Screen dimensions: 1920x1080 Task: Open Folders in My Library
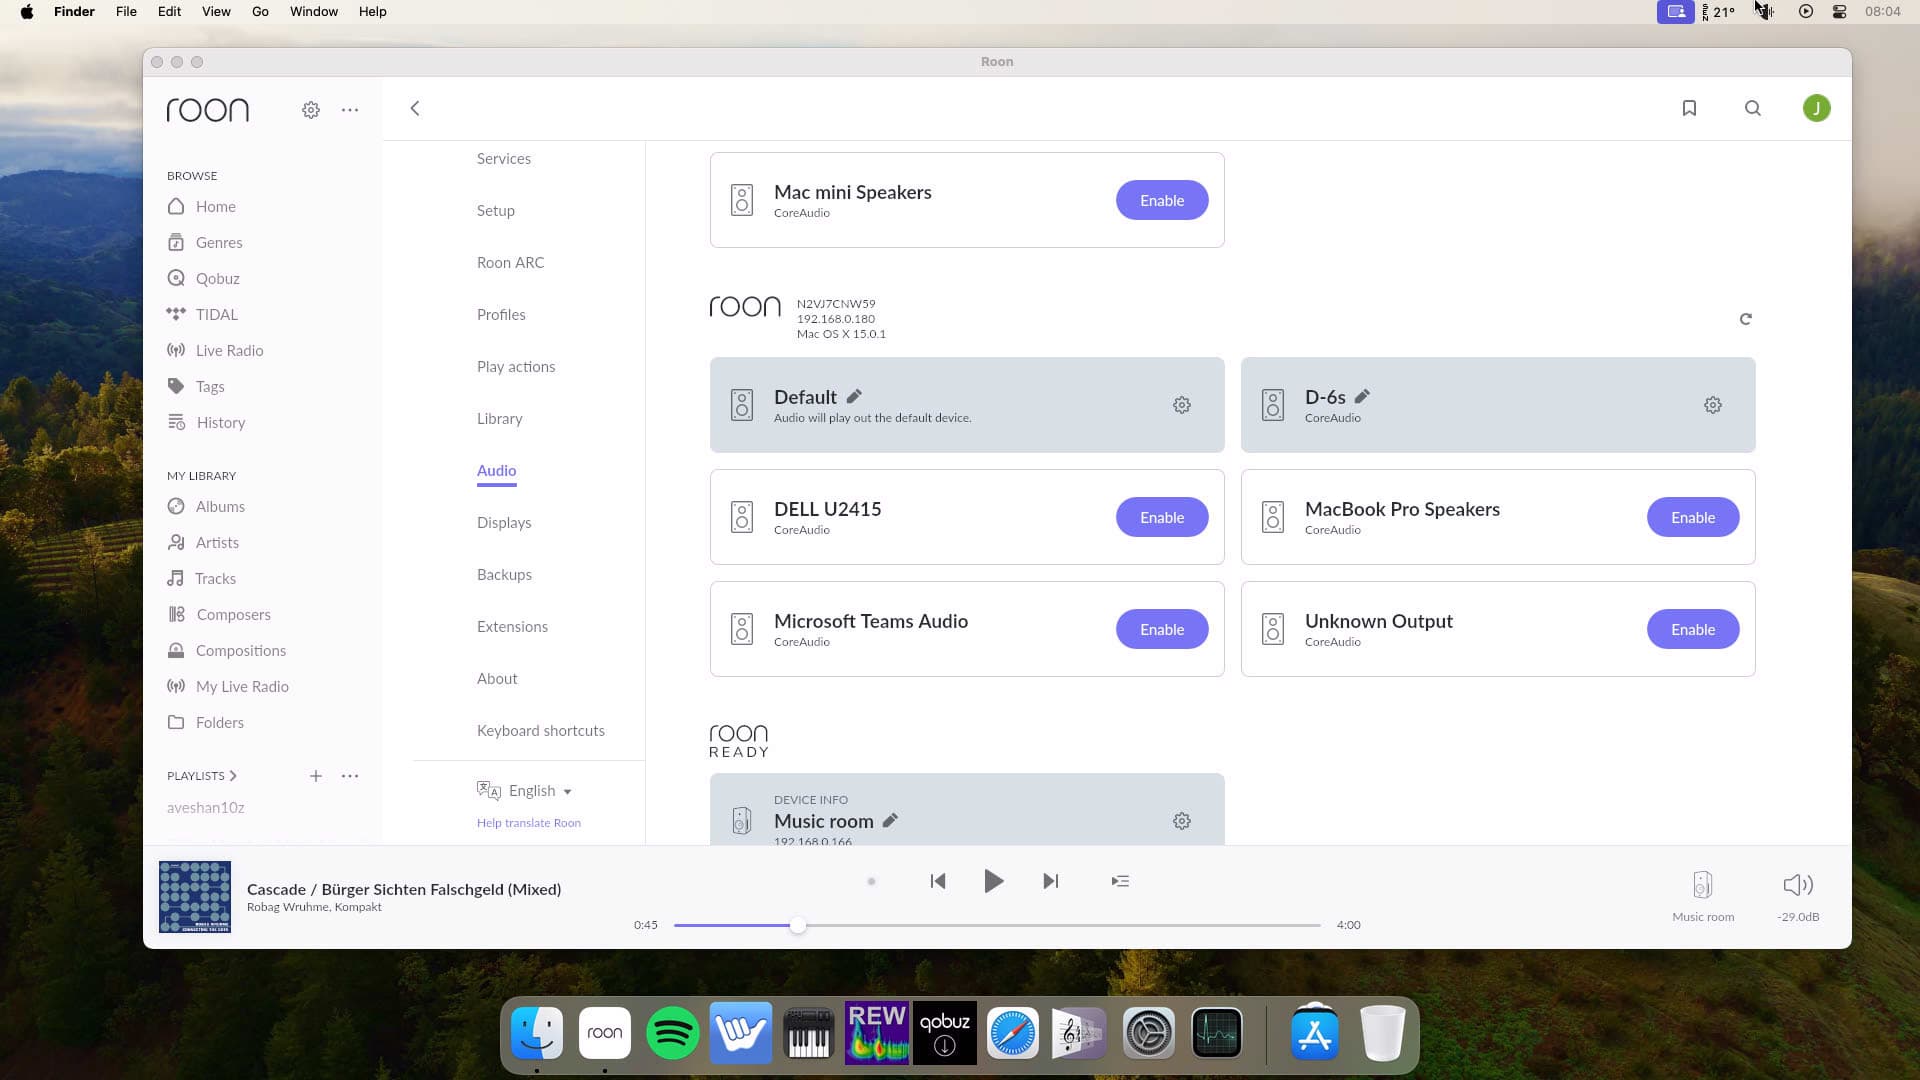tap(205, 723)
